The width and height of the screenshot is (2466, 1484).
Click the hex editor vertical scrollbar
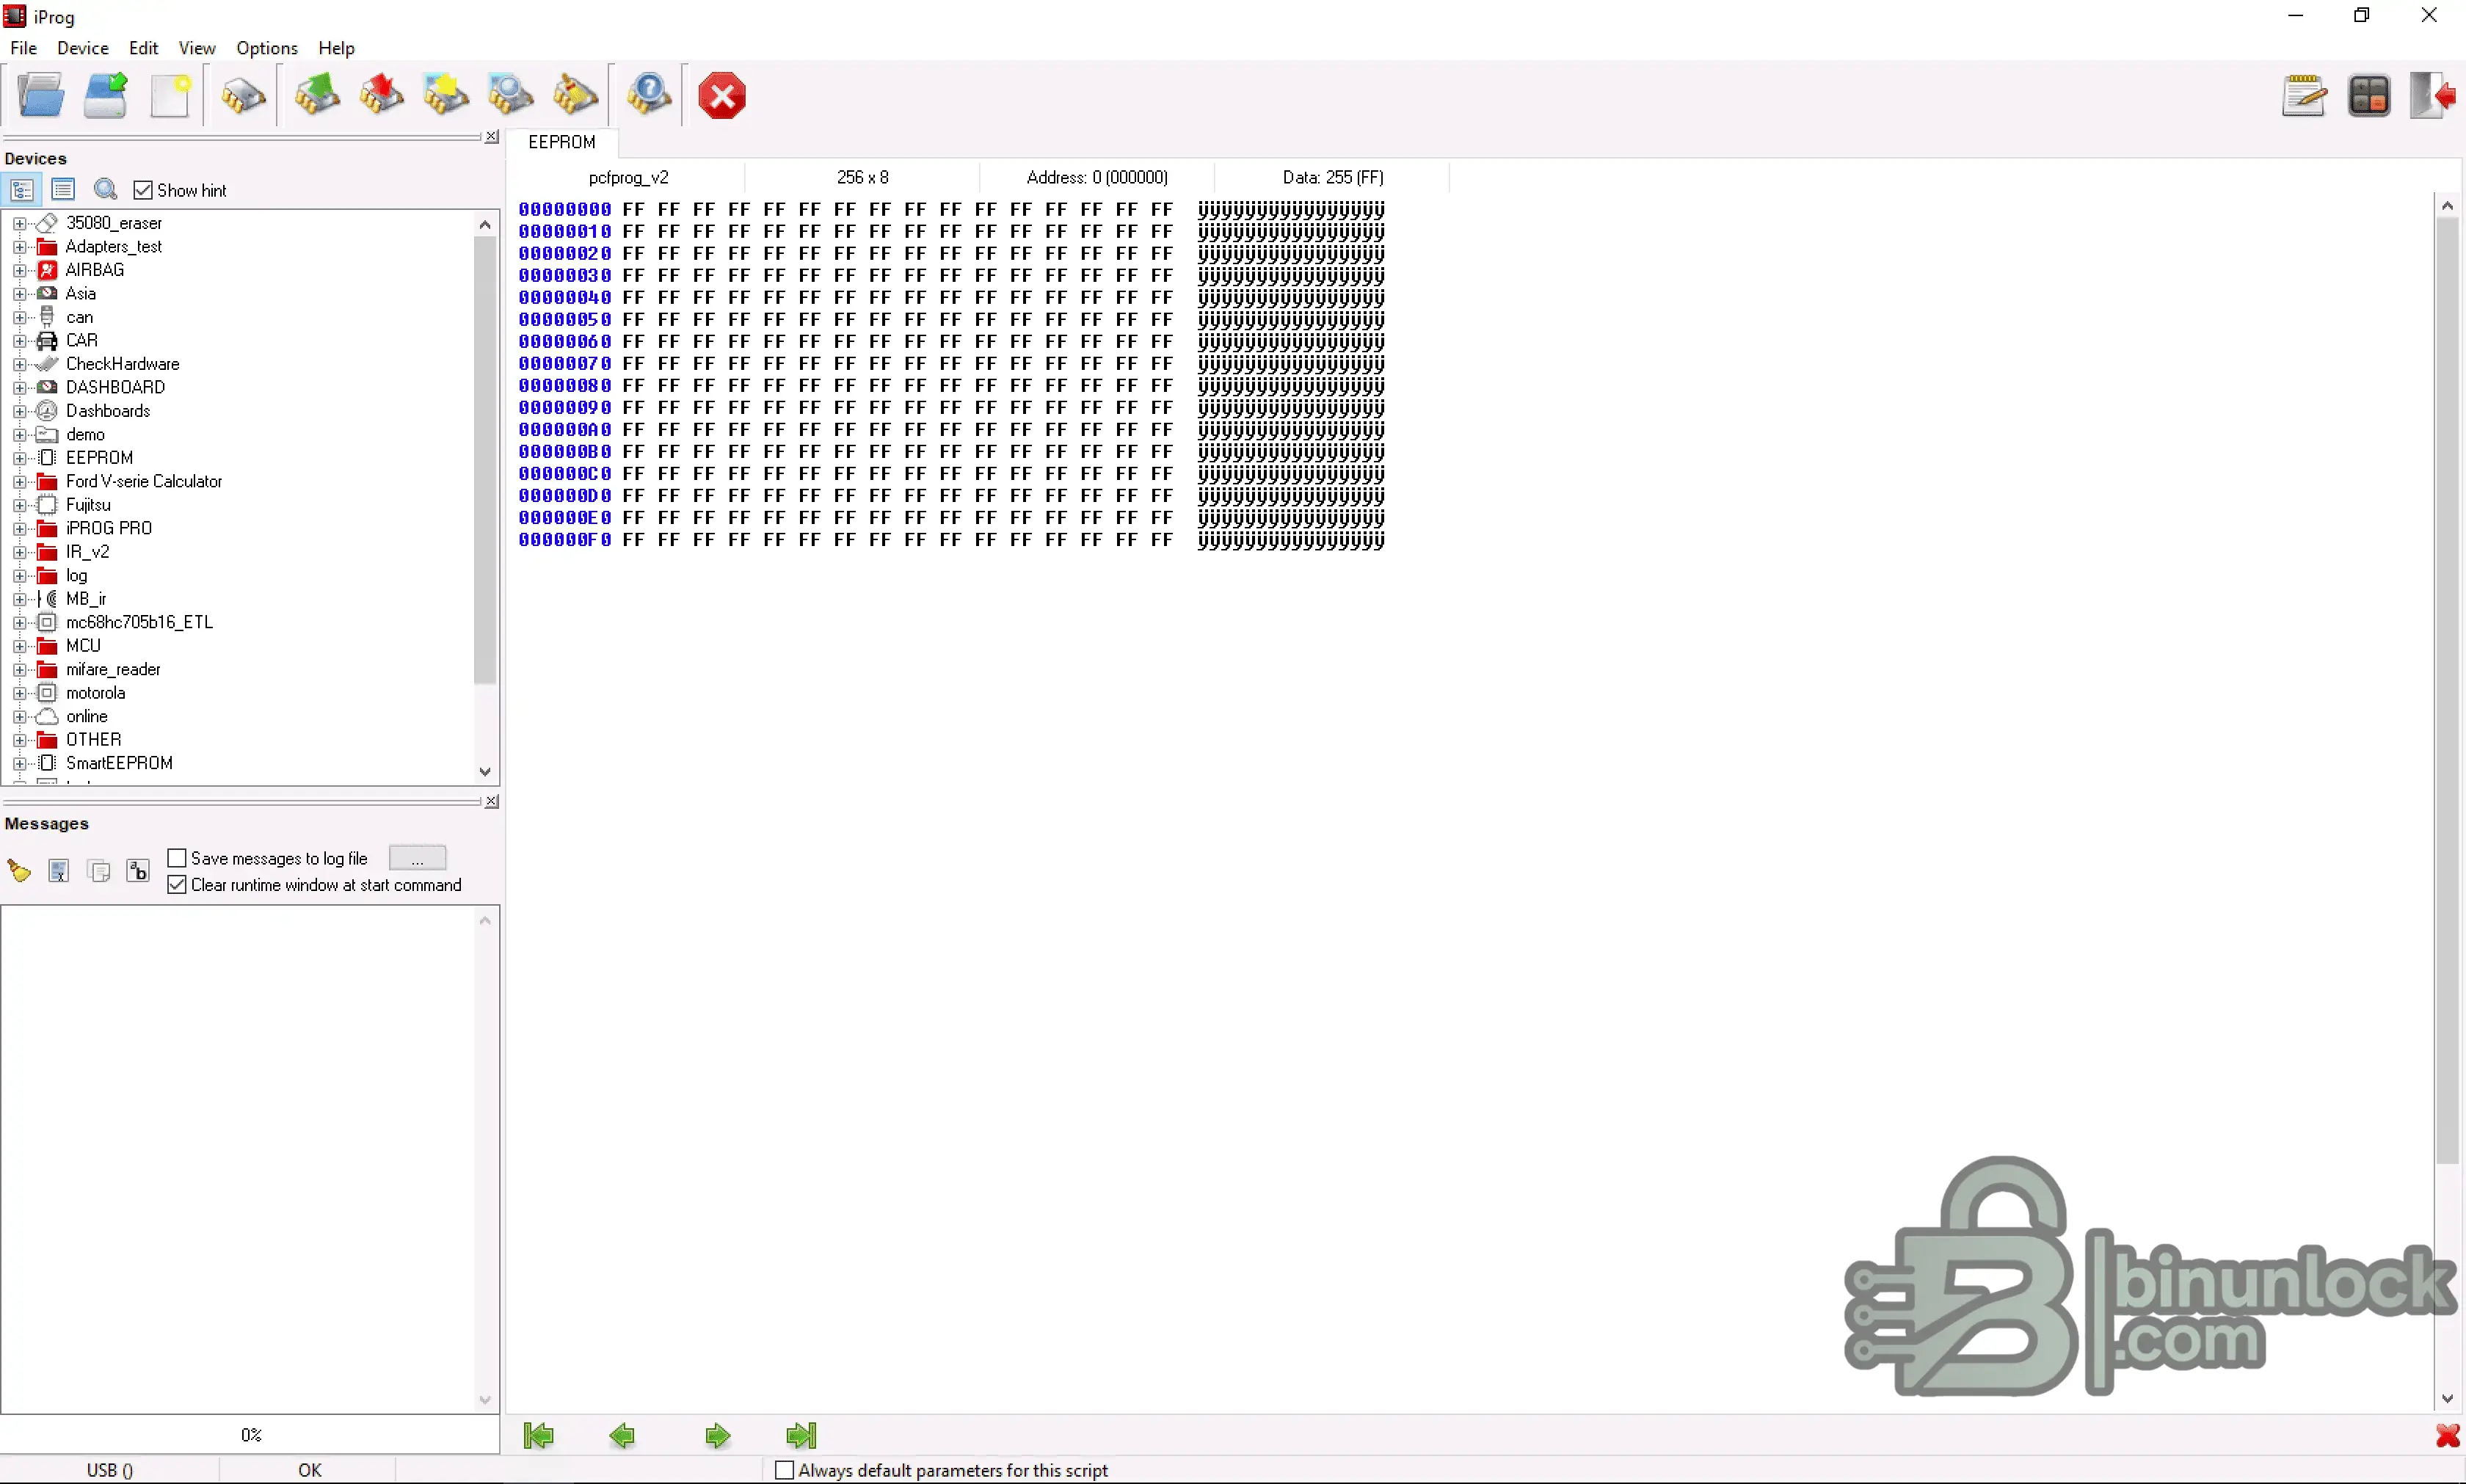coord(2447,690)
